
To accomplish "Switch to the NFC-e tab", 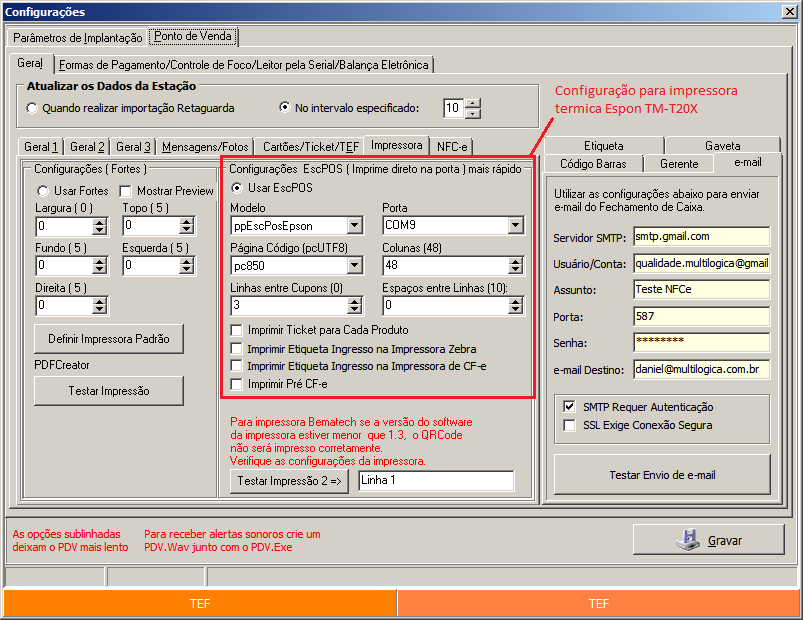I will (452, 146).
